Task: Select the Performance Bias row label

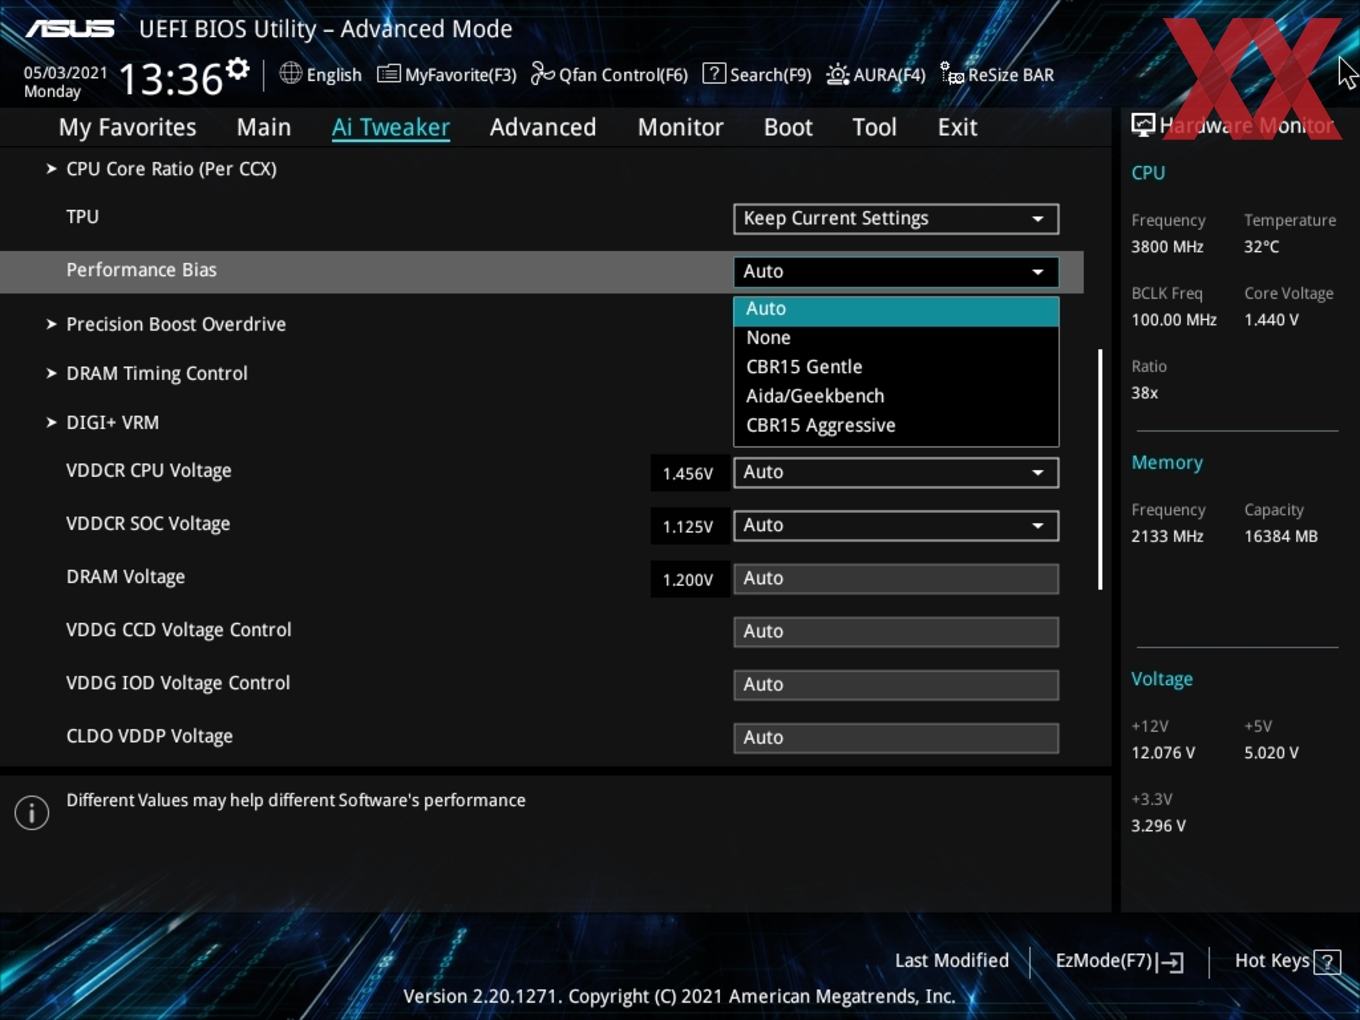Action: 141,270
